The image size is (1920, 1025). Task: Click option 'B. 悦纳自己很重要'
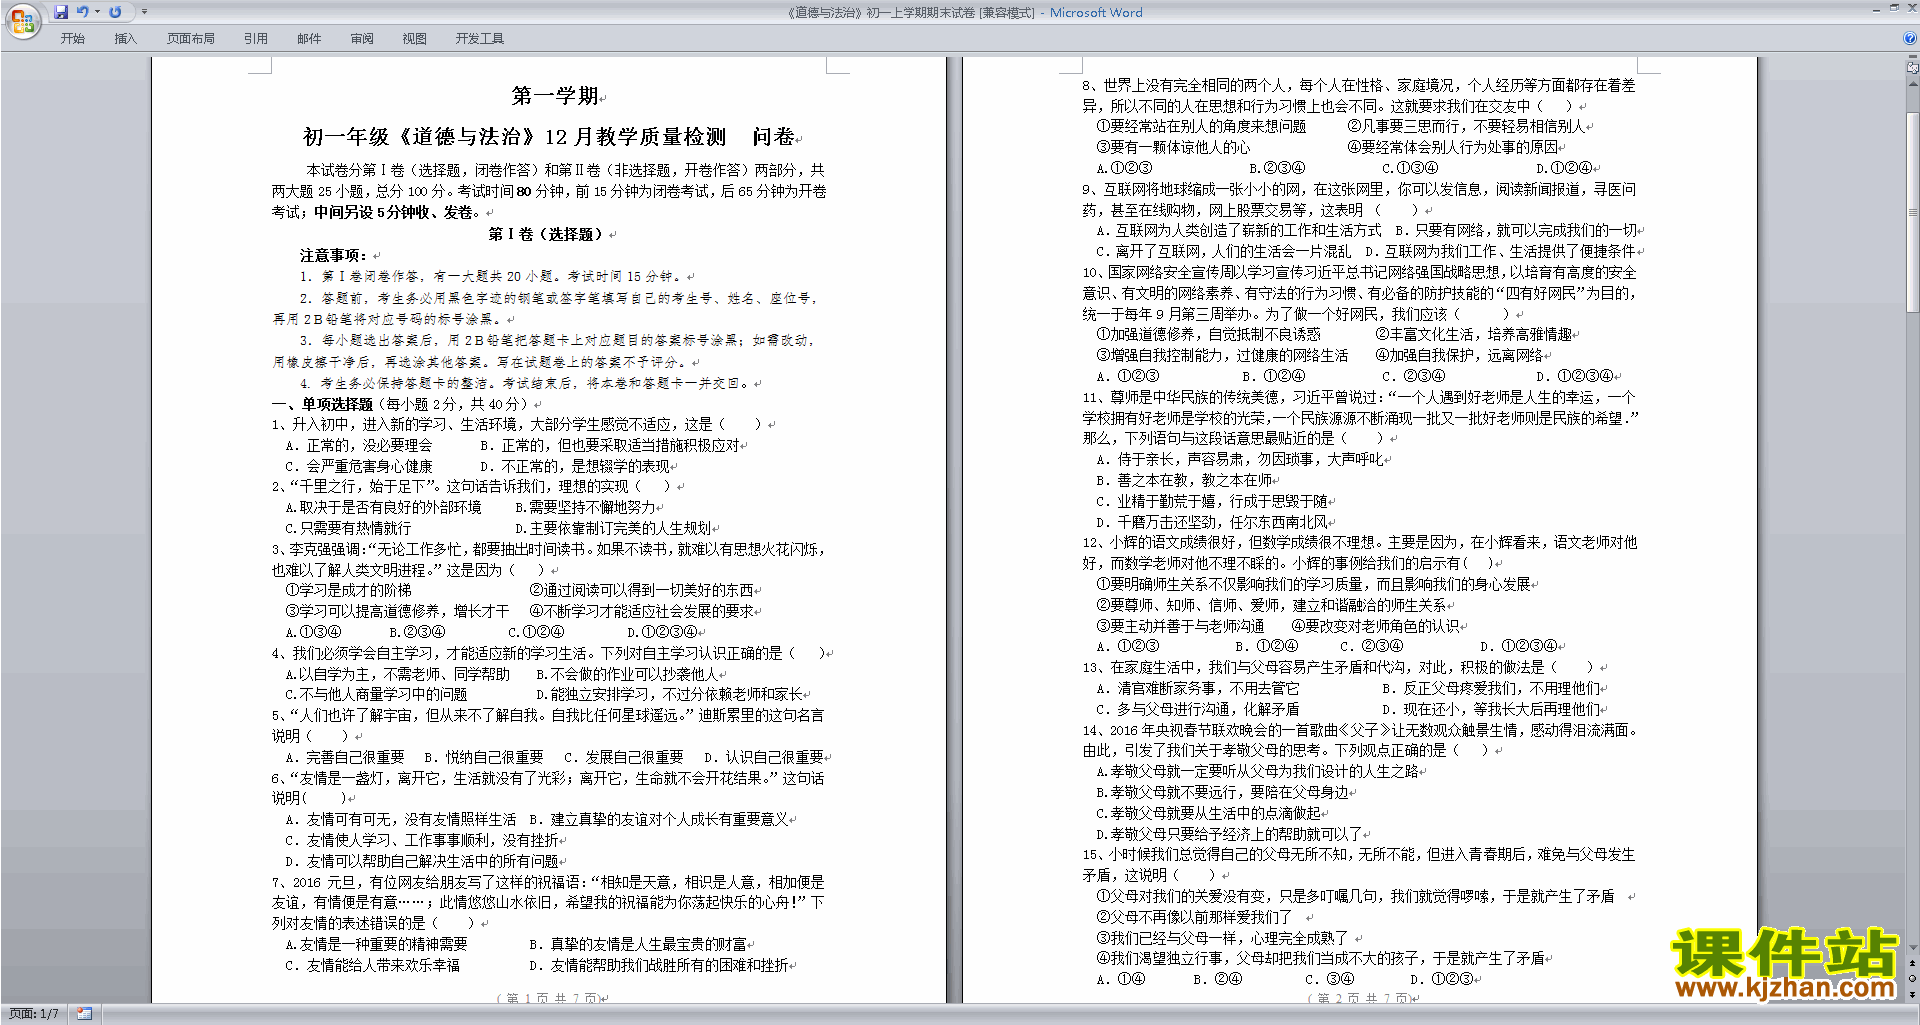pyautogui.click(x=484, y=757)
